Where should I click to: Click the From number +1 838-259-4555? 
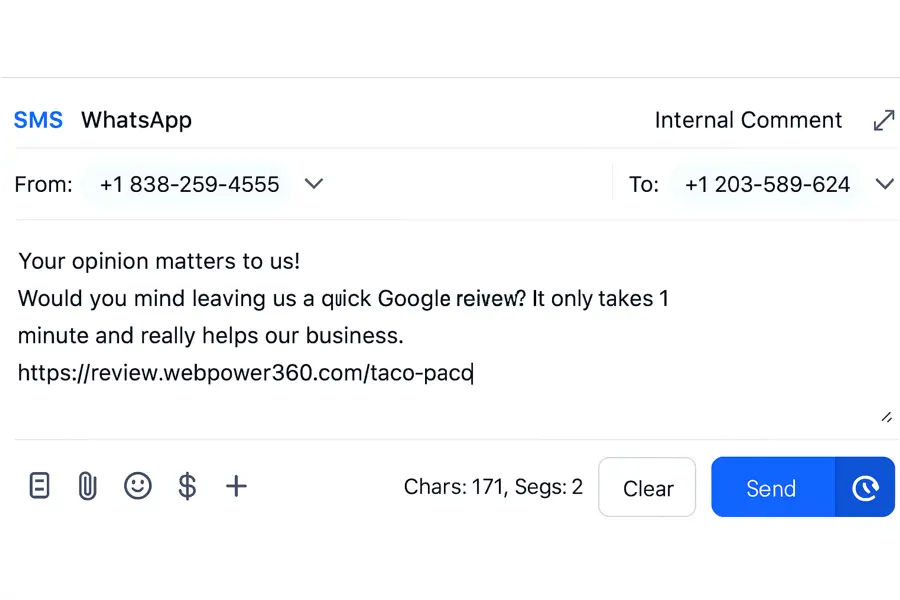[x=189, y=184]
